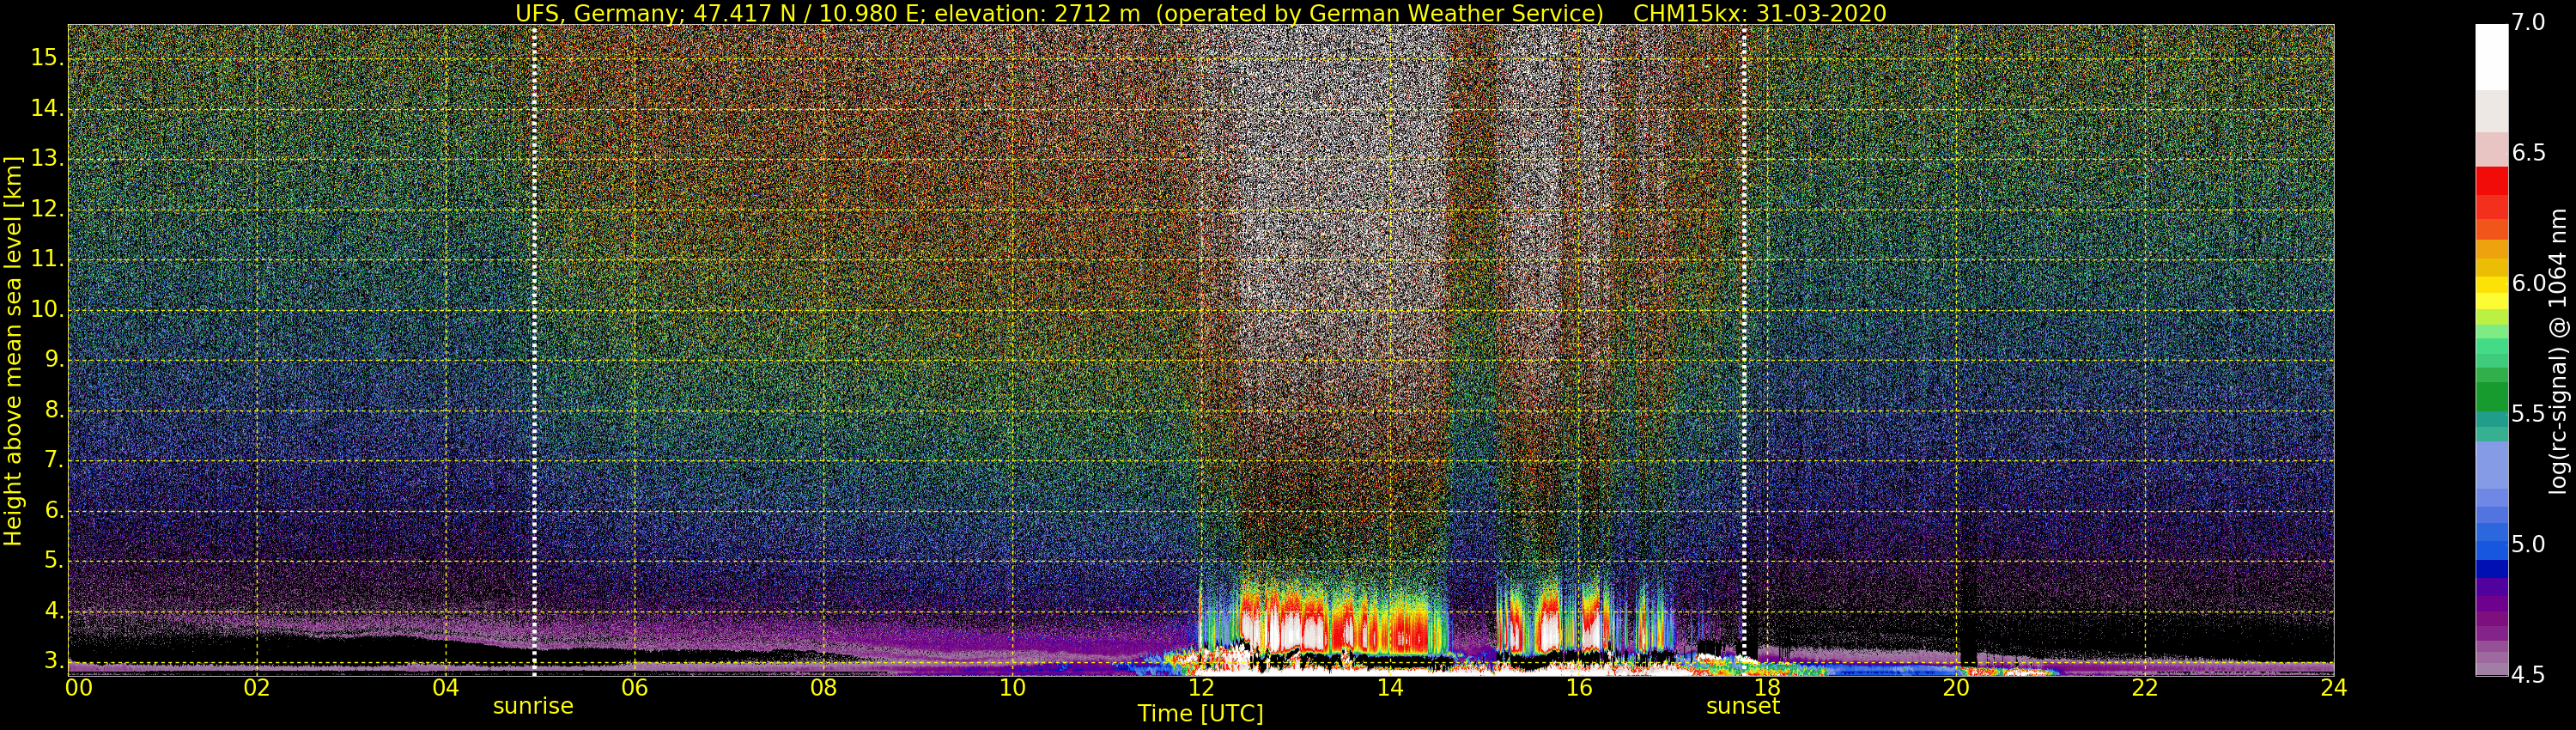Click the log(rc-signal) @ 1064 nm label
2576x730 pixels.
[2558, 350]
